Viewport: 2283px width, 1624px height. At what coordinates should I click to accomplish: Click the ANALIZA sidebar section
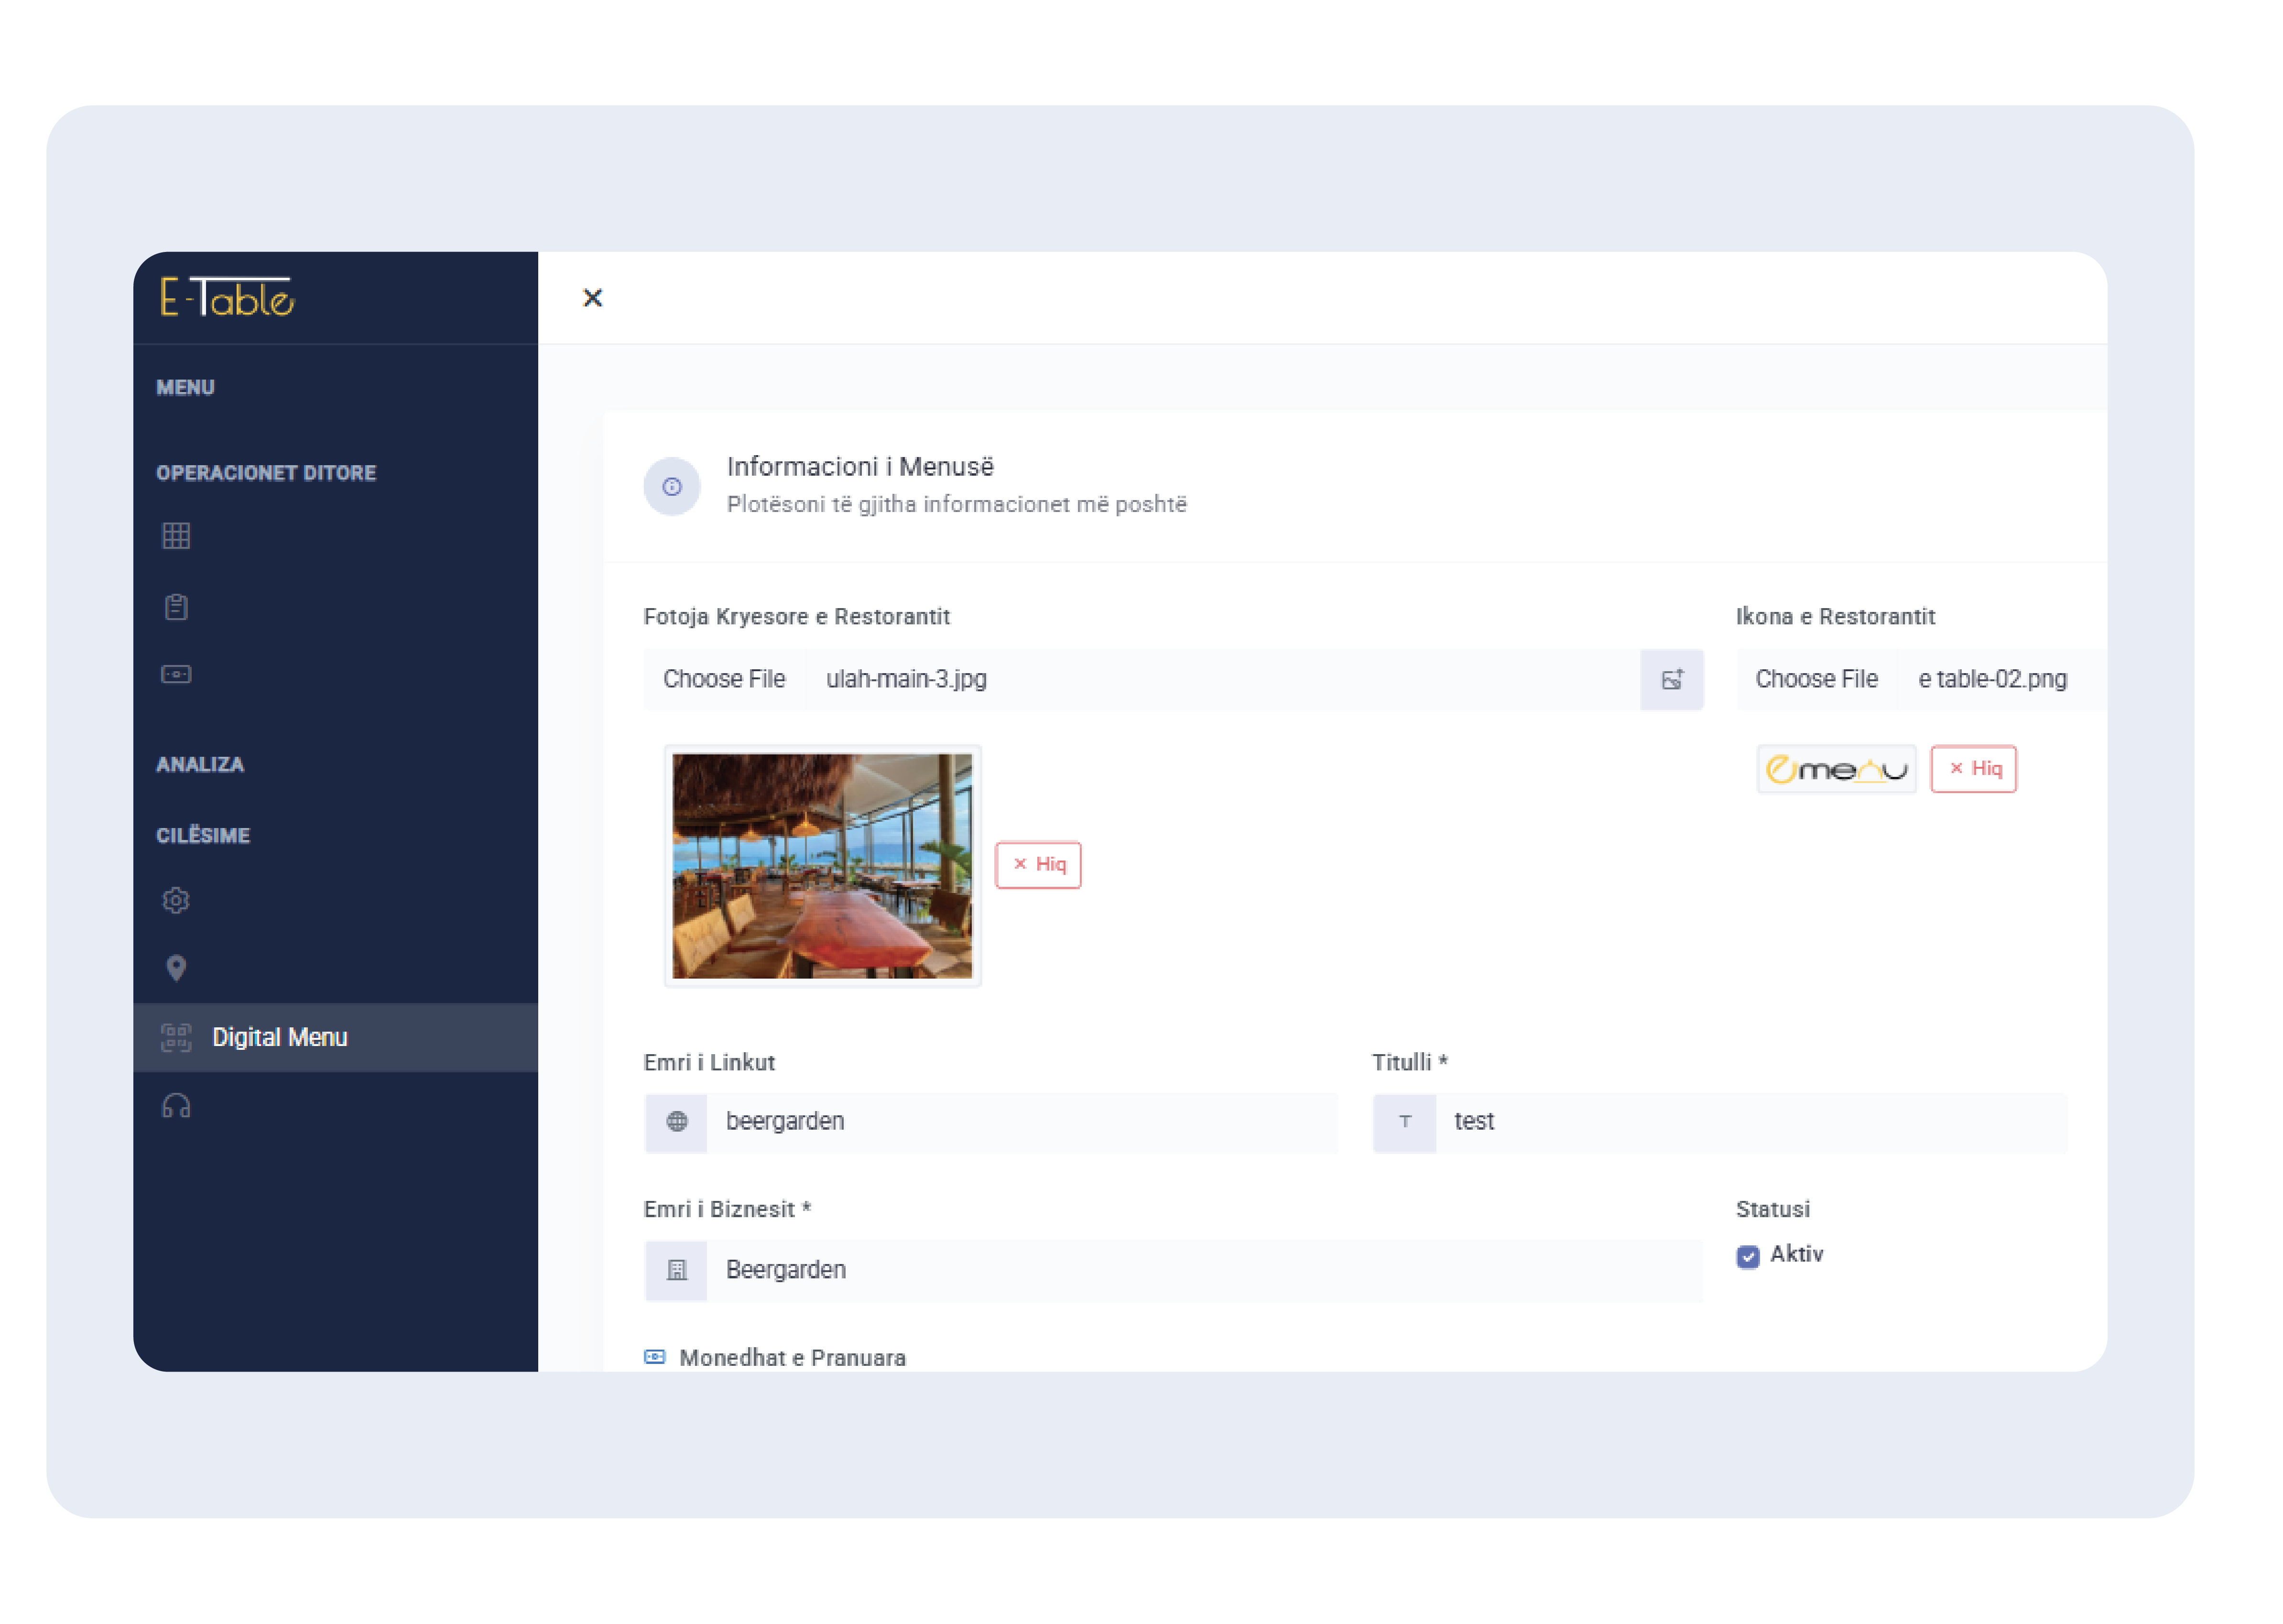pyautogui.click(x=200, y=764)
